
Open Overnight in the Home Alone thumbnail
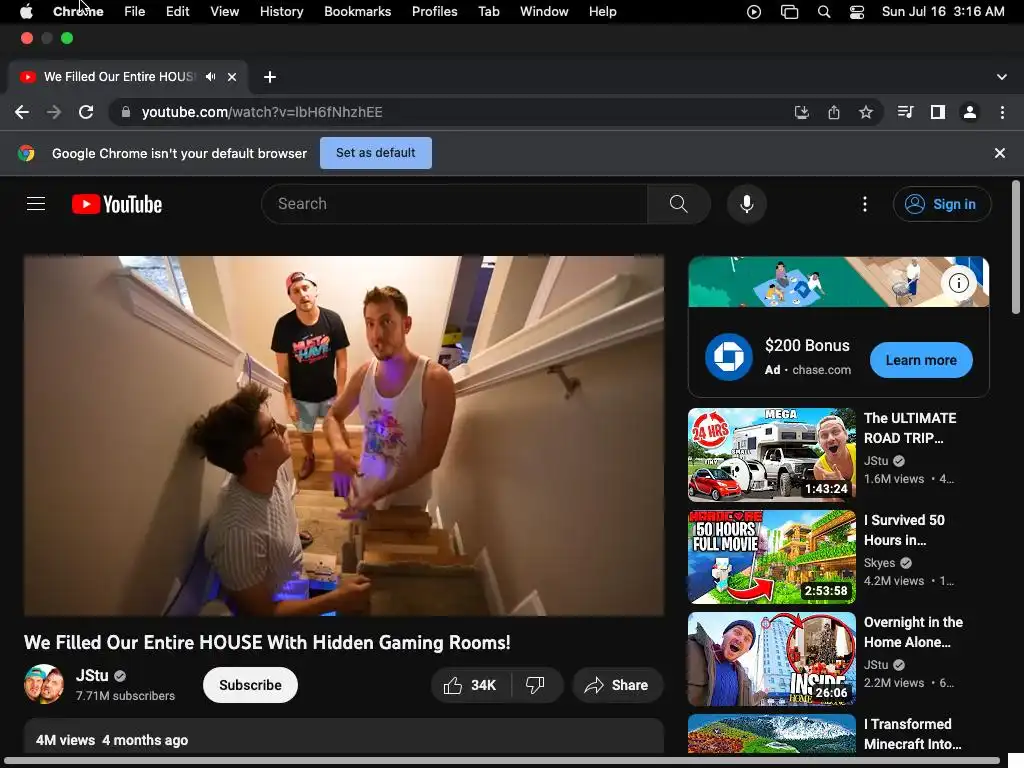pyautogui.click(x=771, y=658)
